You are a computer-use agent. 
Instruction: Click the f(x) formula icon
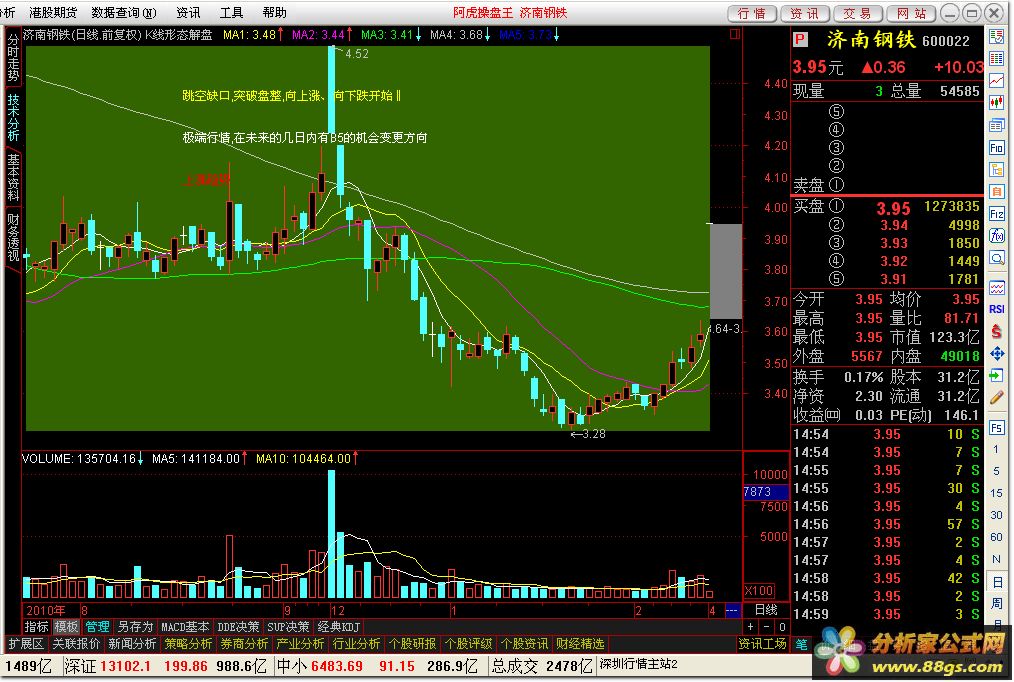[997, 236]
